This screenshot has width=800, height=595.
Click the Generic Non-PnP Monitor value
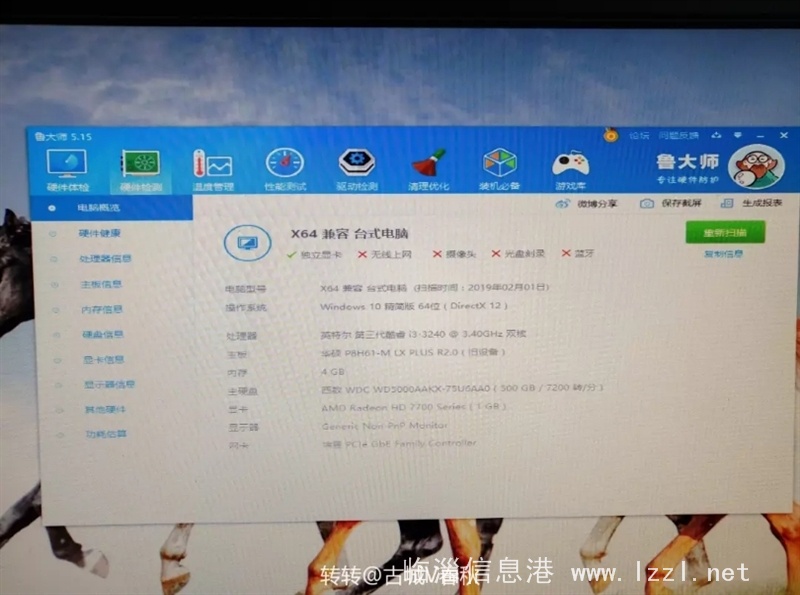[385, 425]
